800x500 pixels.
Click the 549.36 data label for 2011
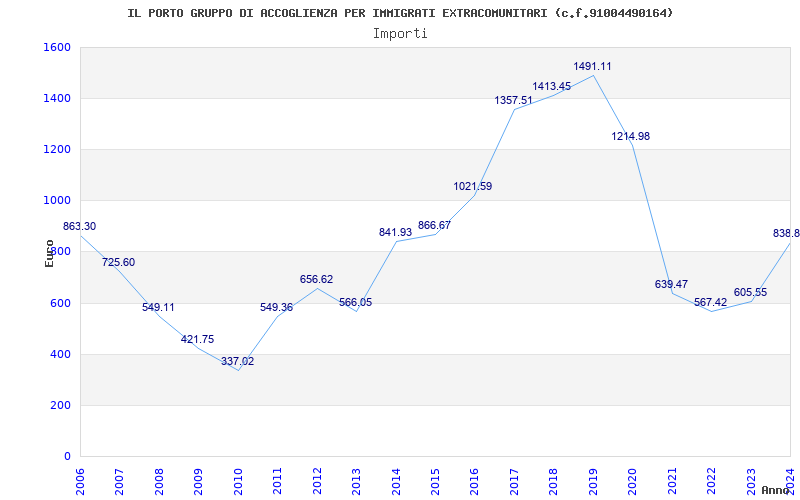[277, 307]
